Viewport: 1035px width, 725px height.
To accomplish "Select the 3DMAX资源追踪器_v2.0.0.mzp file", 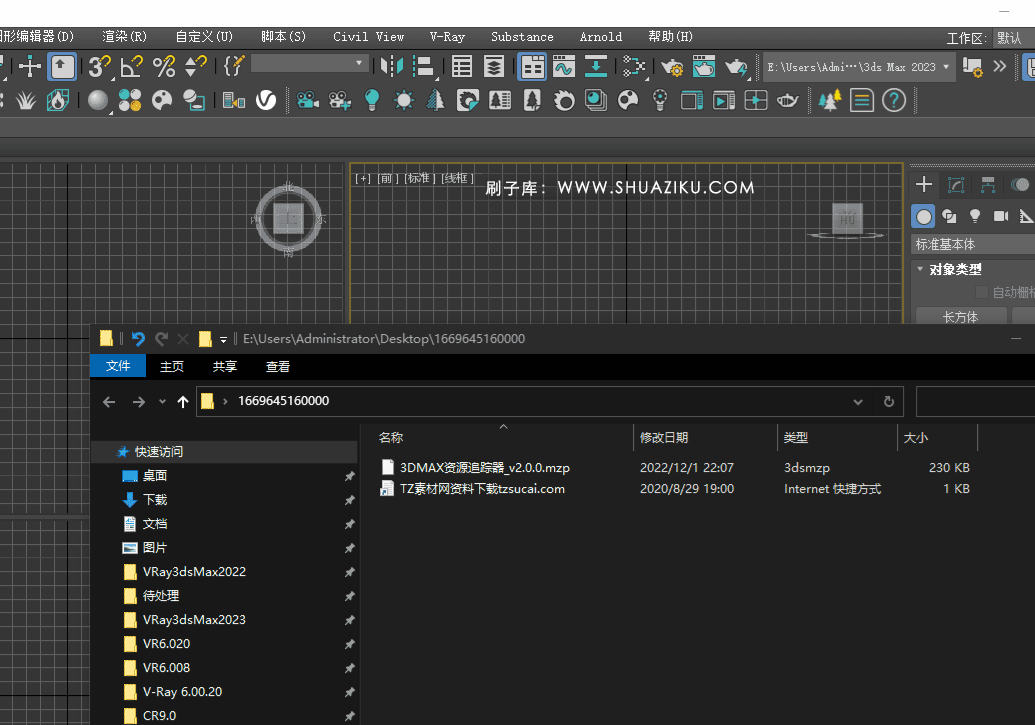I will tap(484, 467).
